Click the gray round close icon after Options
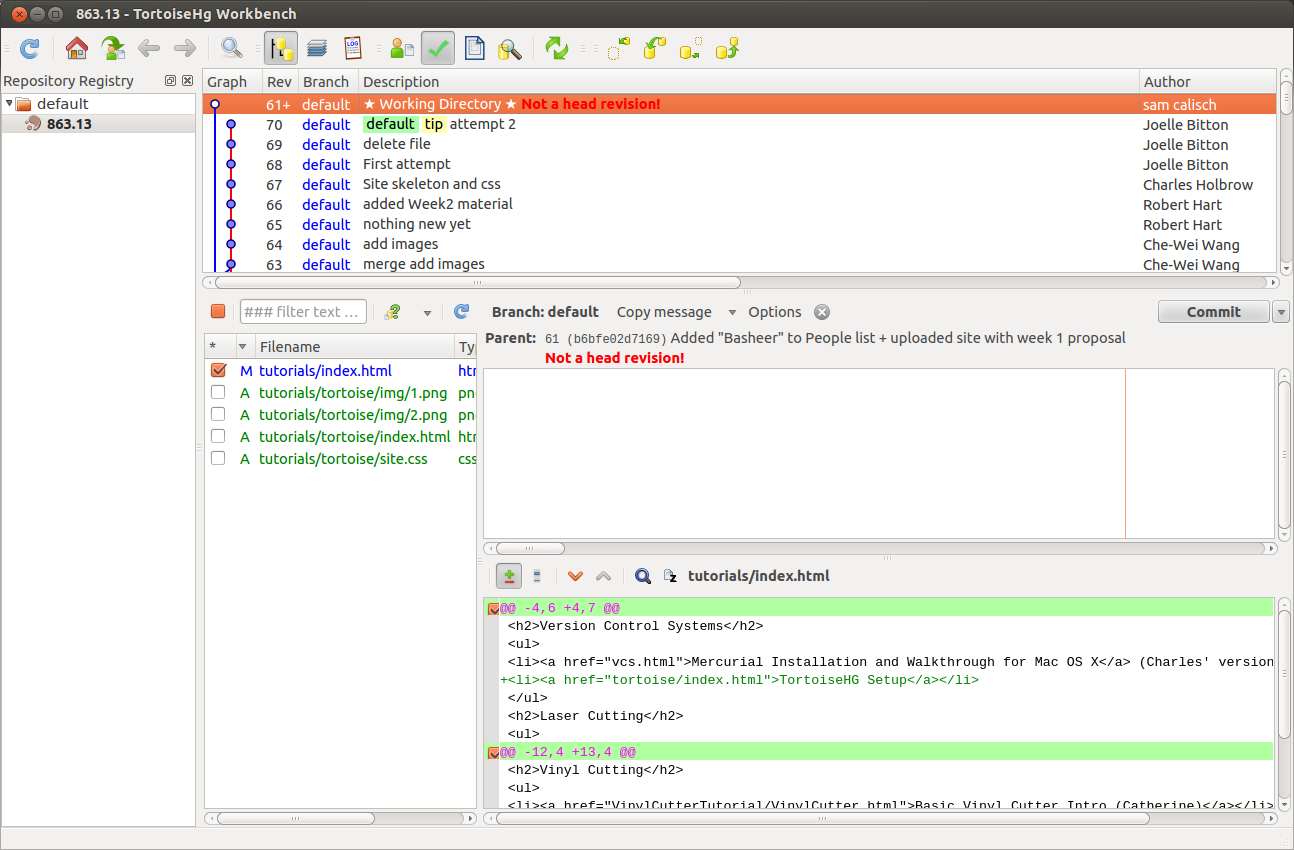 (822, 312)
